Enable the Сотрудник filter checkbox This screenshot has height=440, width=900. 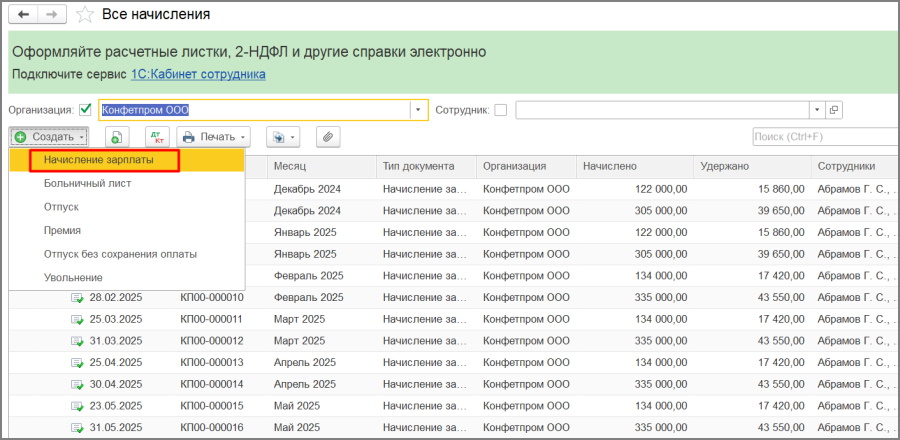(501, 110)
